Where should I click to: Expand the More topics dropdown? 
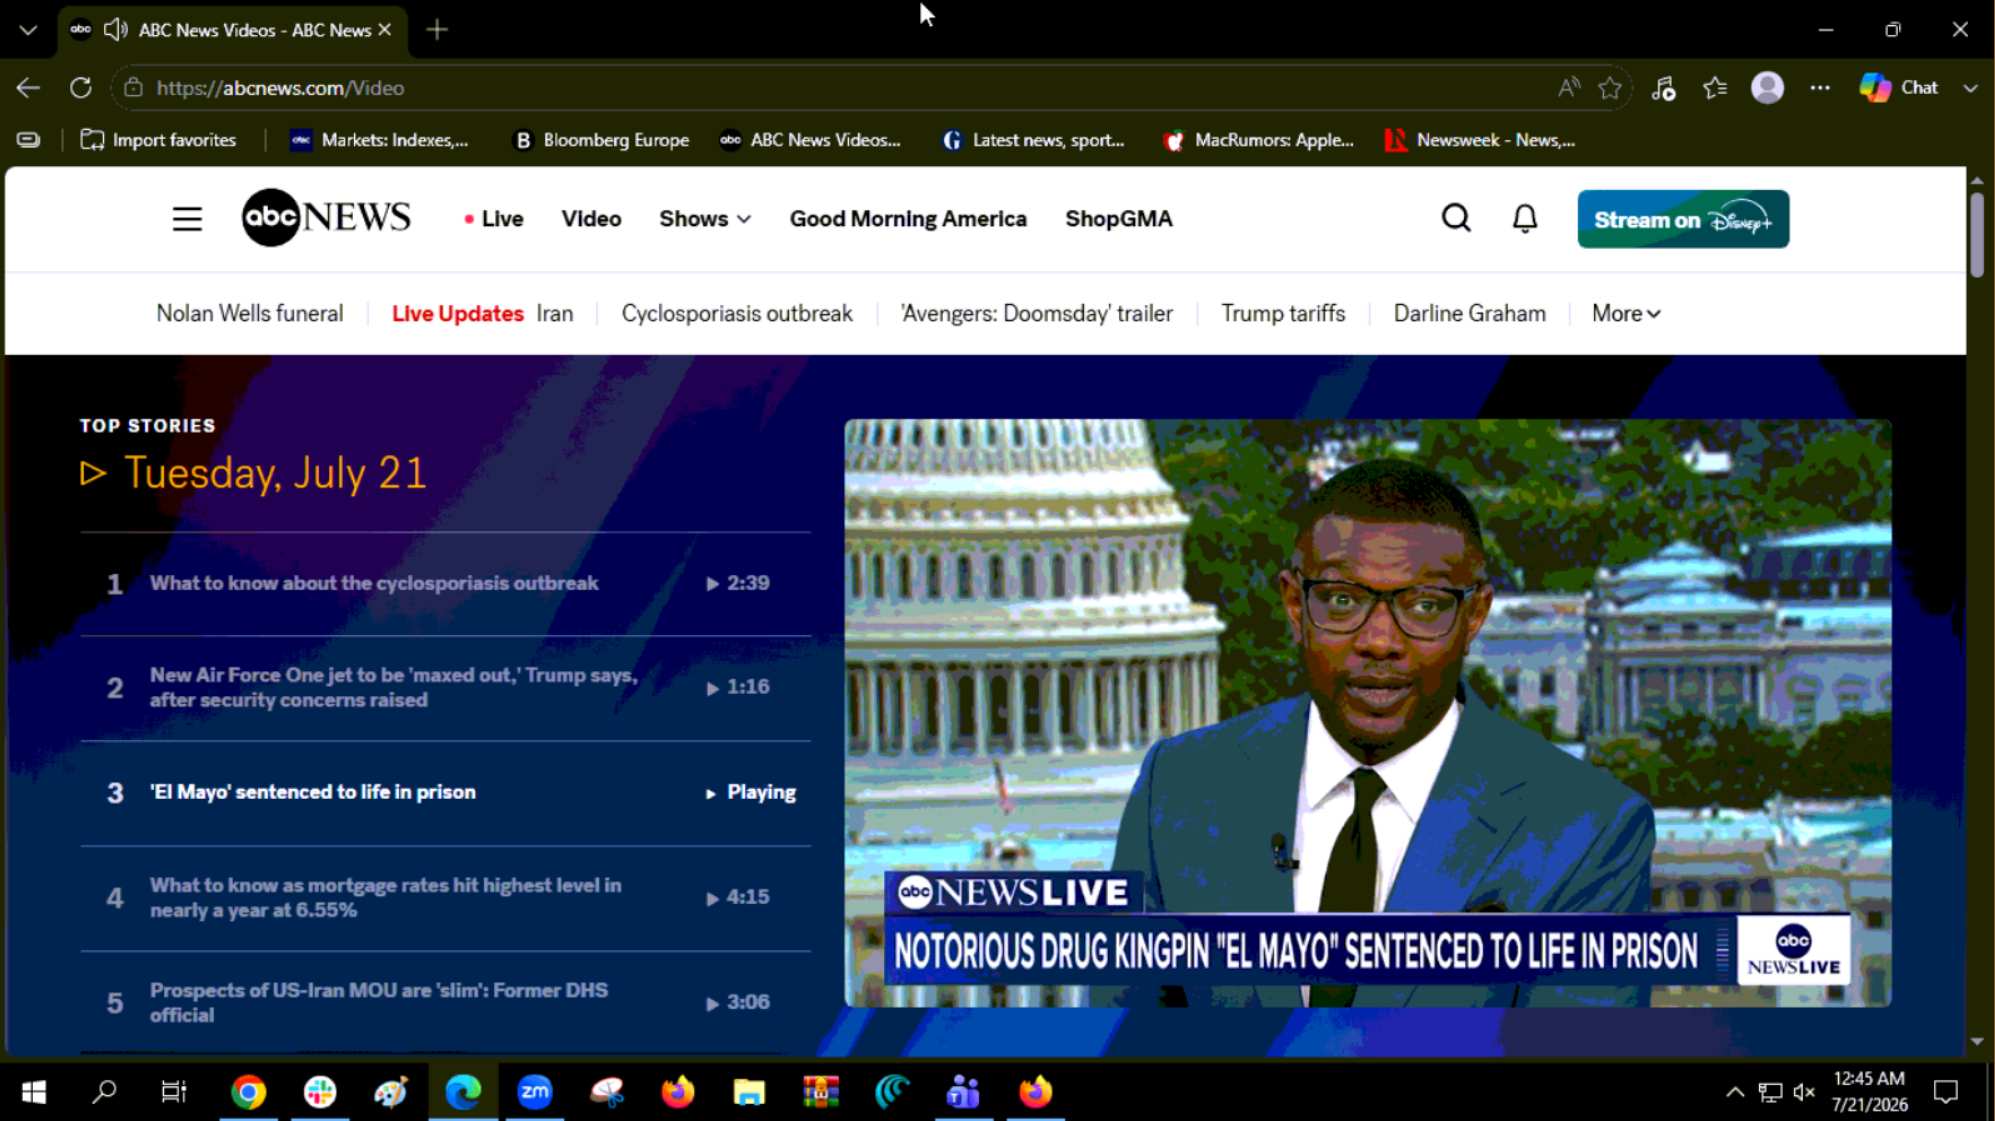(1626, 314)
